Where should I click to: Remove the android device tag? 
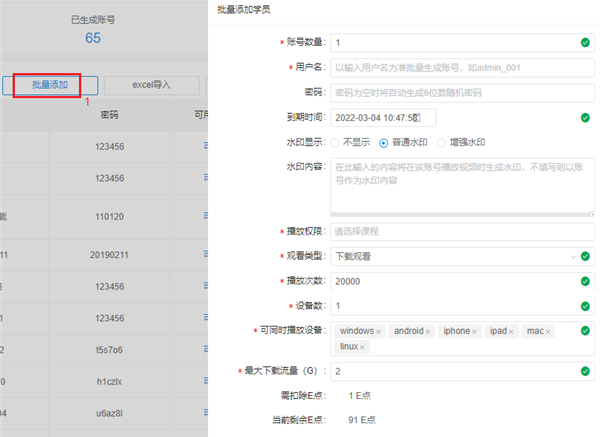tap(428, 331)
